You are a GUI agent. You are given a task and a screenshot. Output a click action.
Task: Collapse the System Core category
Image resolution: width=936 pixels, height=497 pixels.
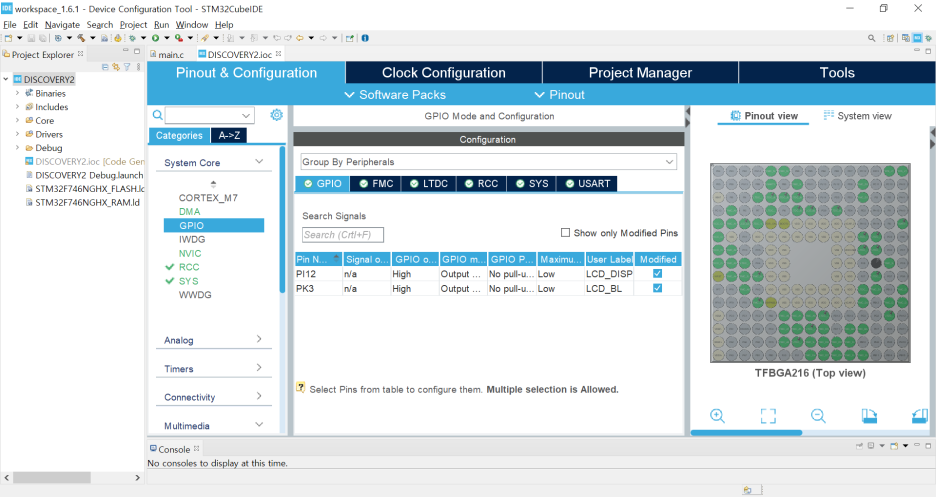[x=259, y=162]
